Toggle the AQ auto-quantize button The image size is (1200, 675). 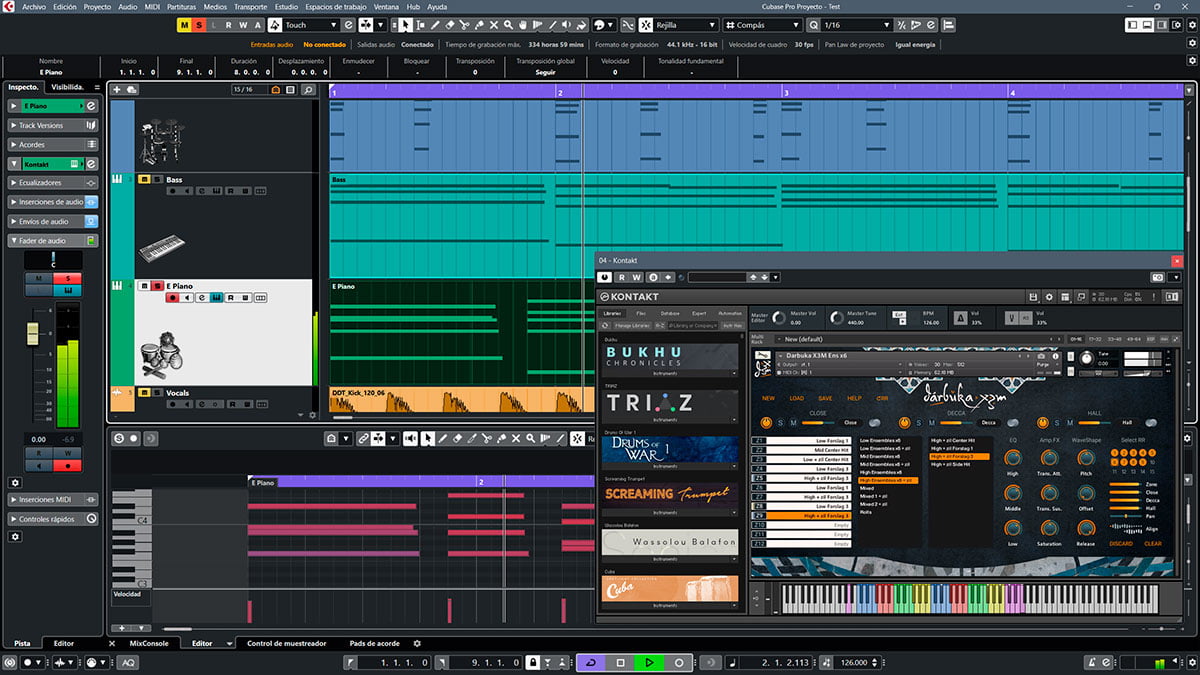pyautogui.click(x=128, y=662)
